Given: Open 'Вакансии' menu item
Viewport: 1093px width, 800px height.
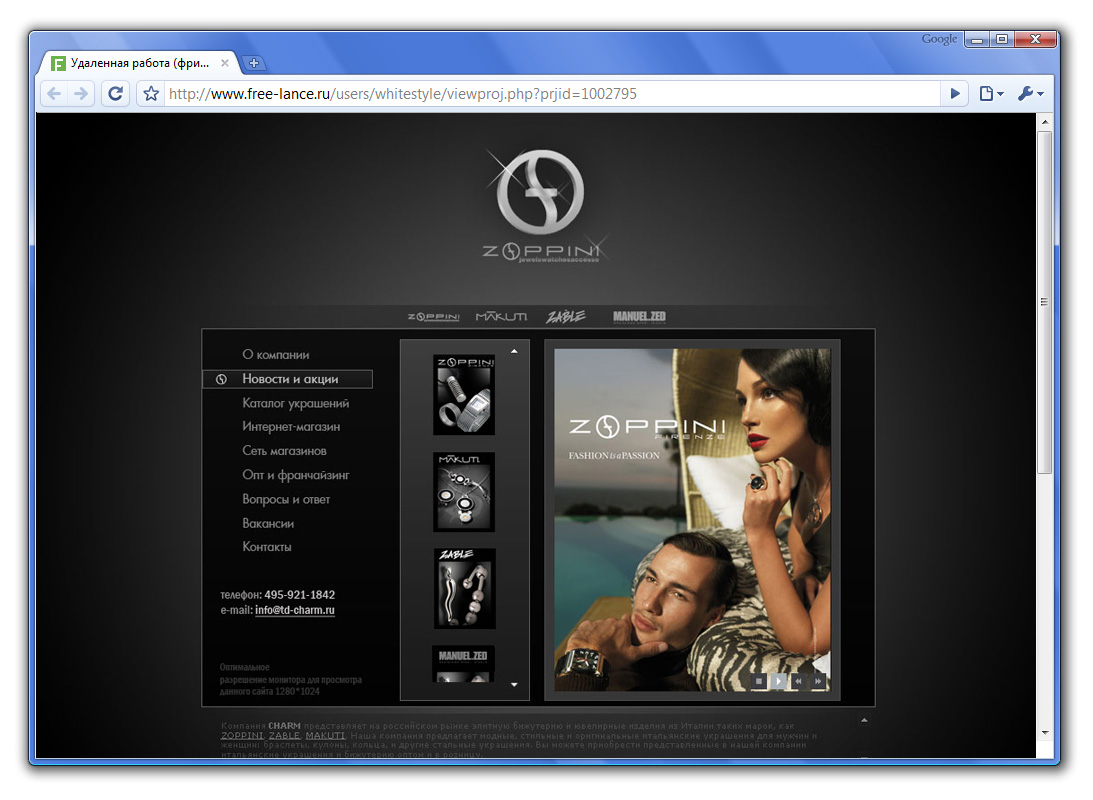Looking at the screenshot, I should pyautogui.click(x=268, y=523).
